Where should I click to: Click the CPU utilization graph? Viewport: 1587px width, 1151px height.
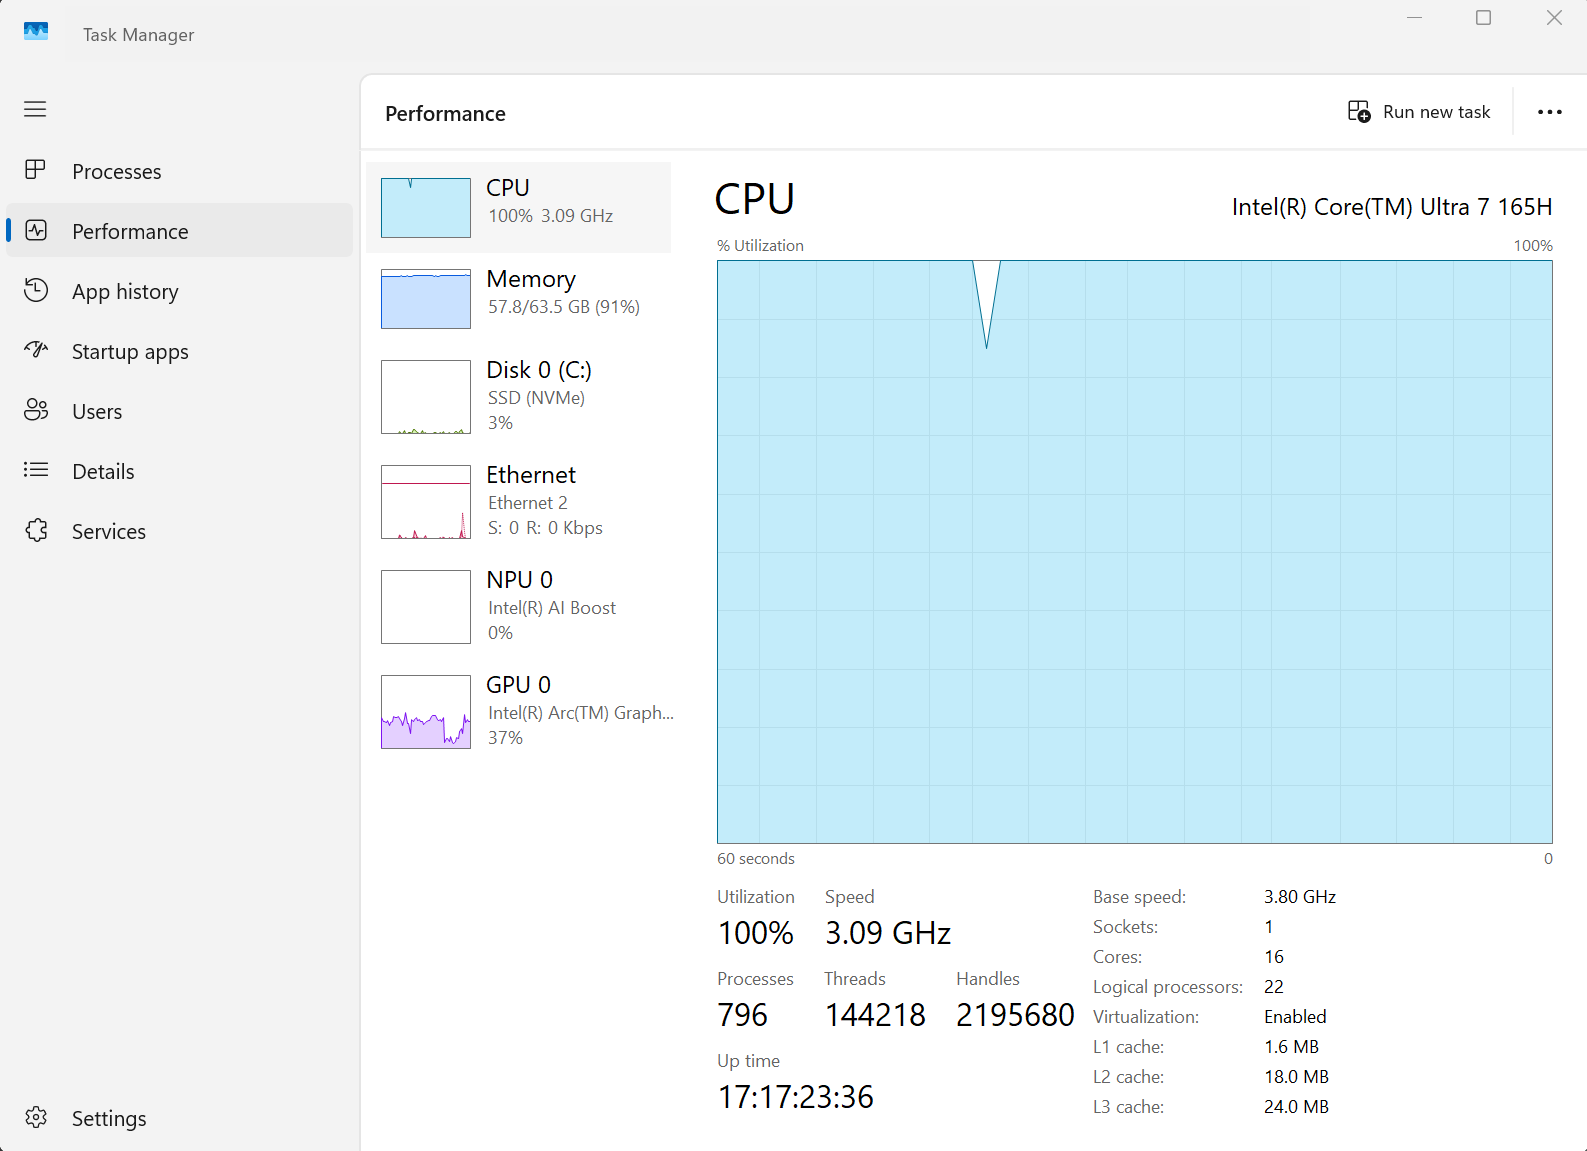(1135, 552)
